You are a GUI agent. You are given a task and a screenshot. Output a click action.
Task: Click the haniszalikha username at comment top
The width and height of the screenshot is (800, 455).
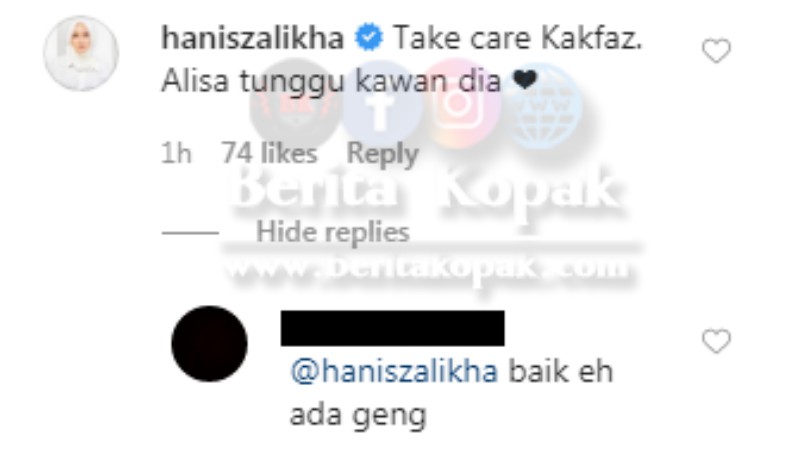[x=253, y=38]
